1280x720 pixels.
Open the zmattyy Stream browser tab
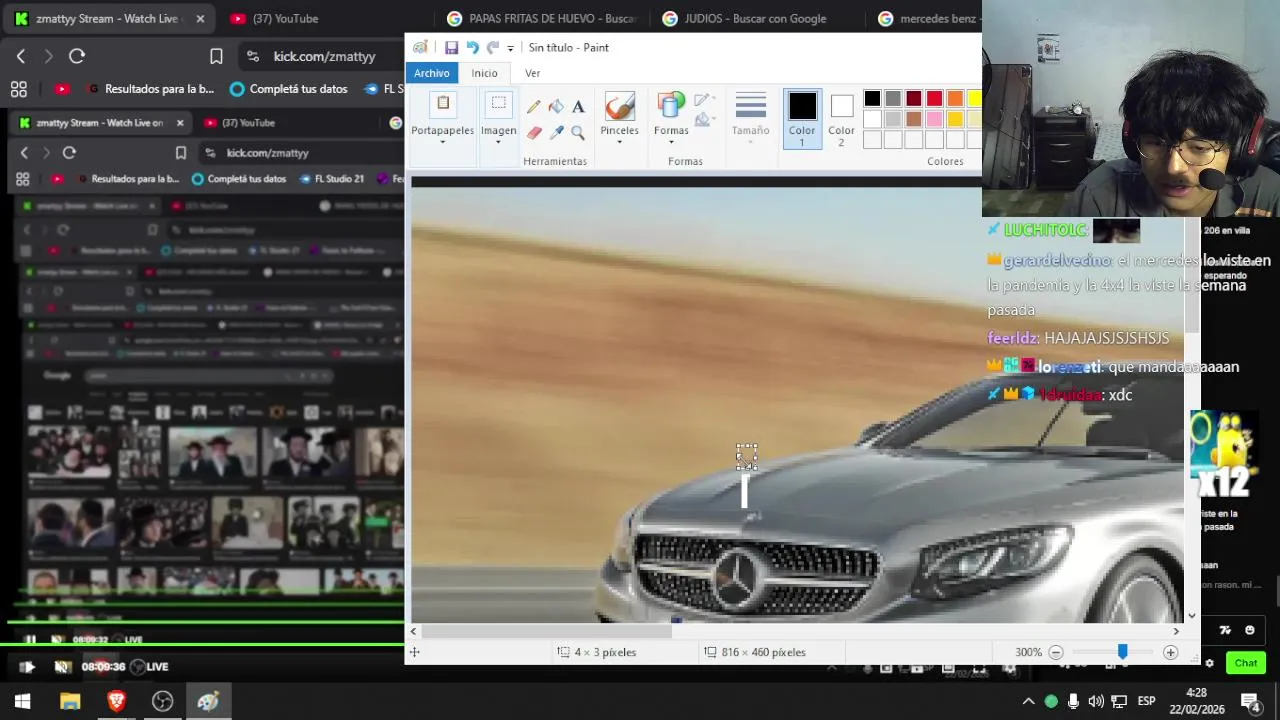[108, 19]
